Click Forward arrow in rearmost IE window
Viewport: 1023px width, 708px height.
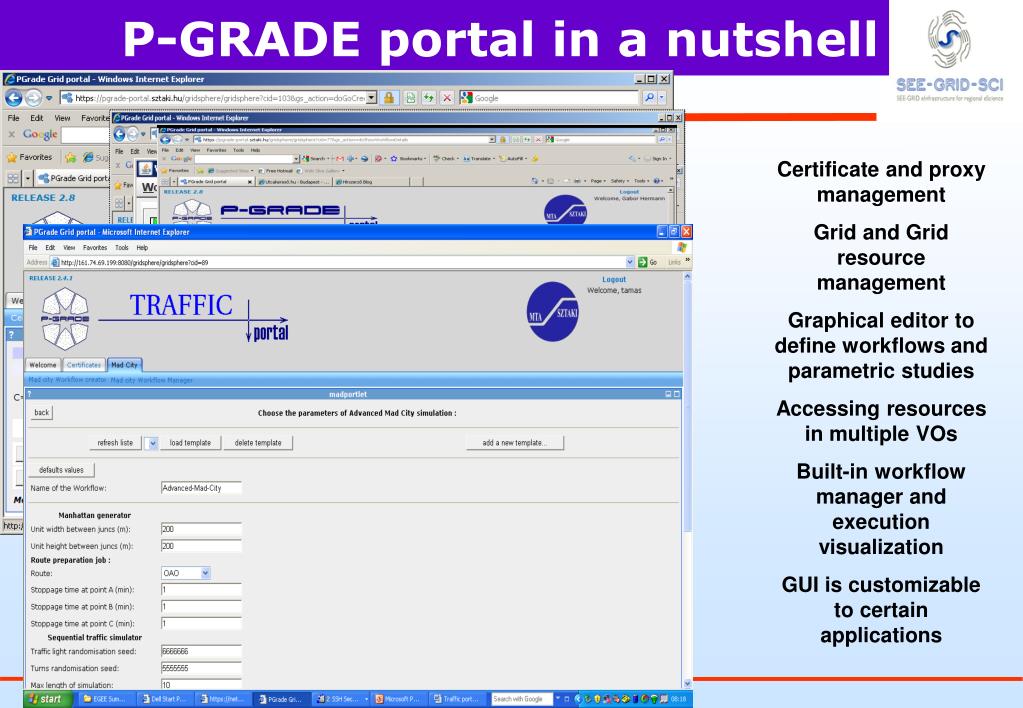[x=33, y=98]
